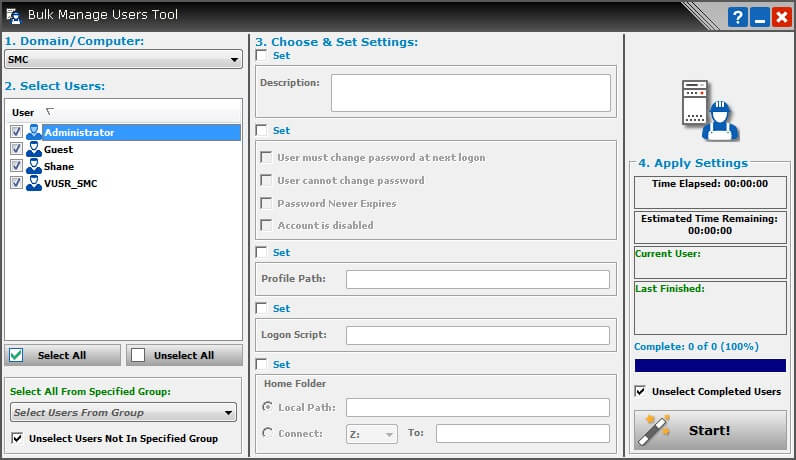
Task: Click the Shane user icon
Action: 34,166
